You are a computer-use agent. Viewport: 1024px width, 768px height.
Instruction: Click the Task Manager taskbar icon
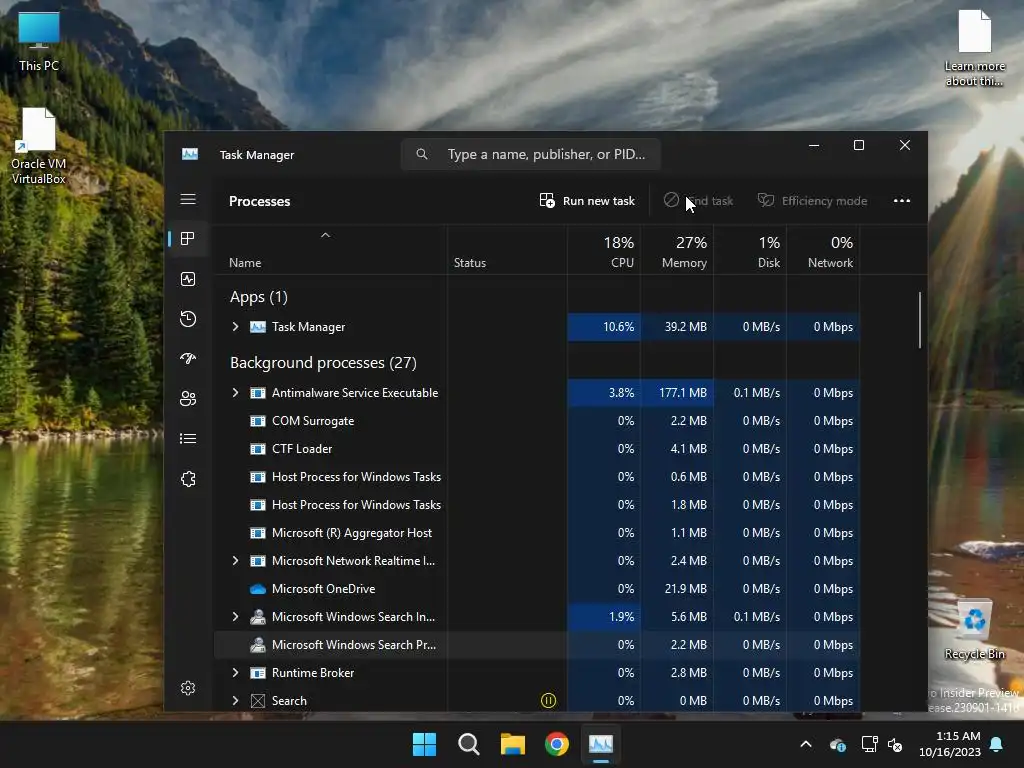[x=601, y=744]
